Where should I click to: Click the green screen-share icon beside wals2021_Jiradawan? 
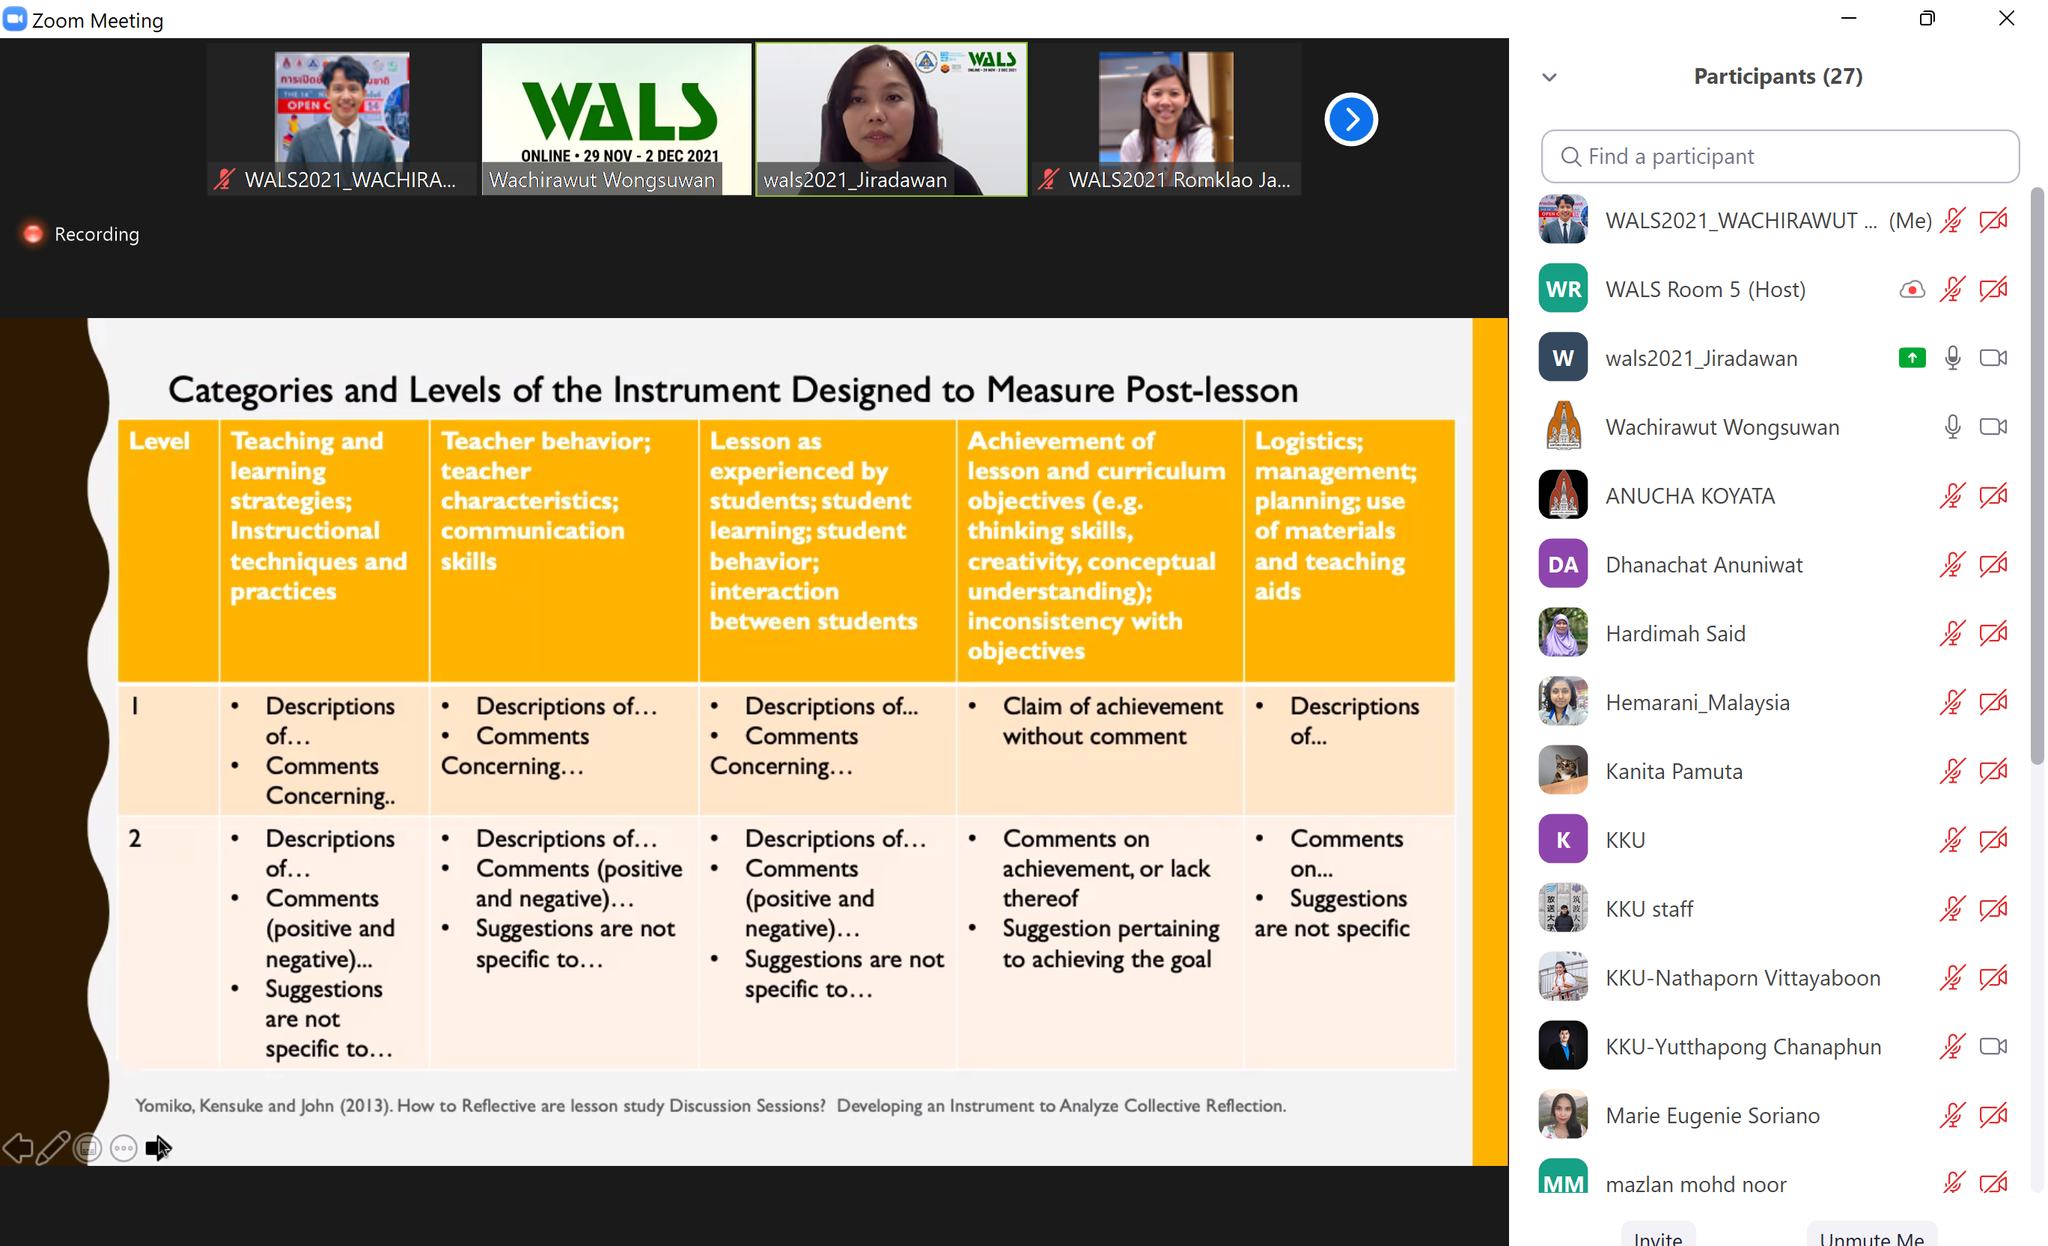pos(1911,358)
